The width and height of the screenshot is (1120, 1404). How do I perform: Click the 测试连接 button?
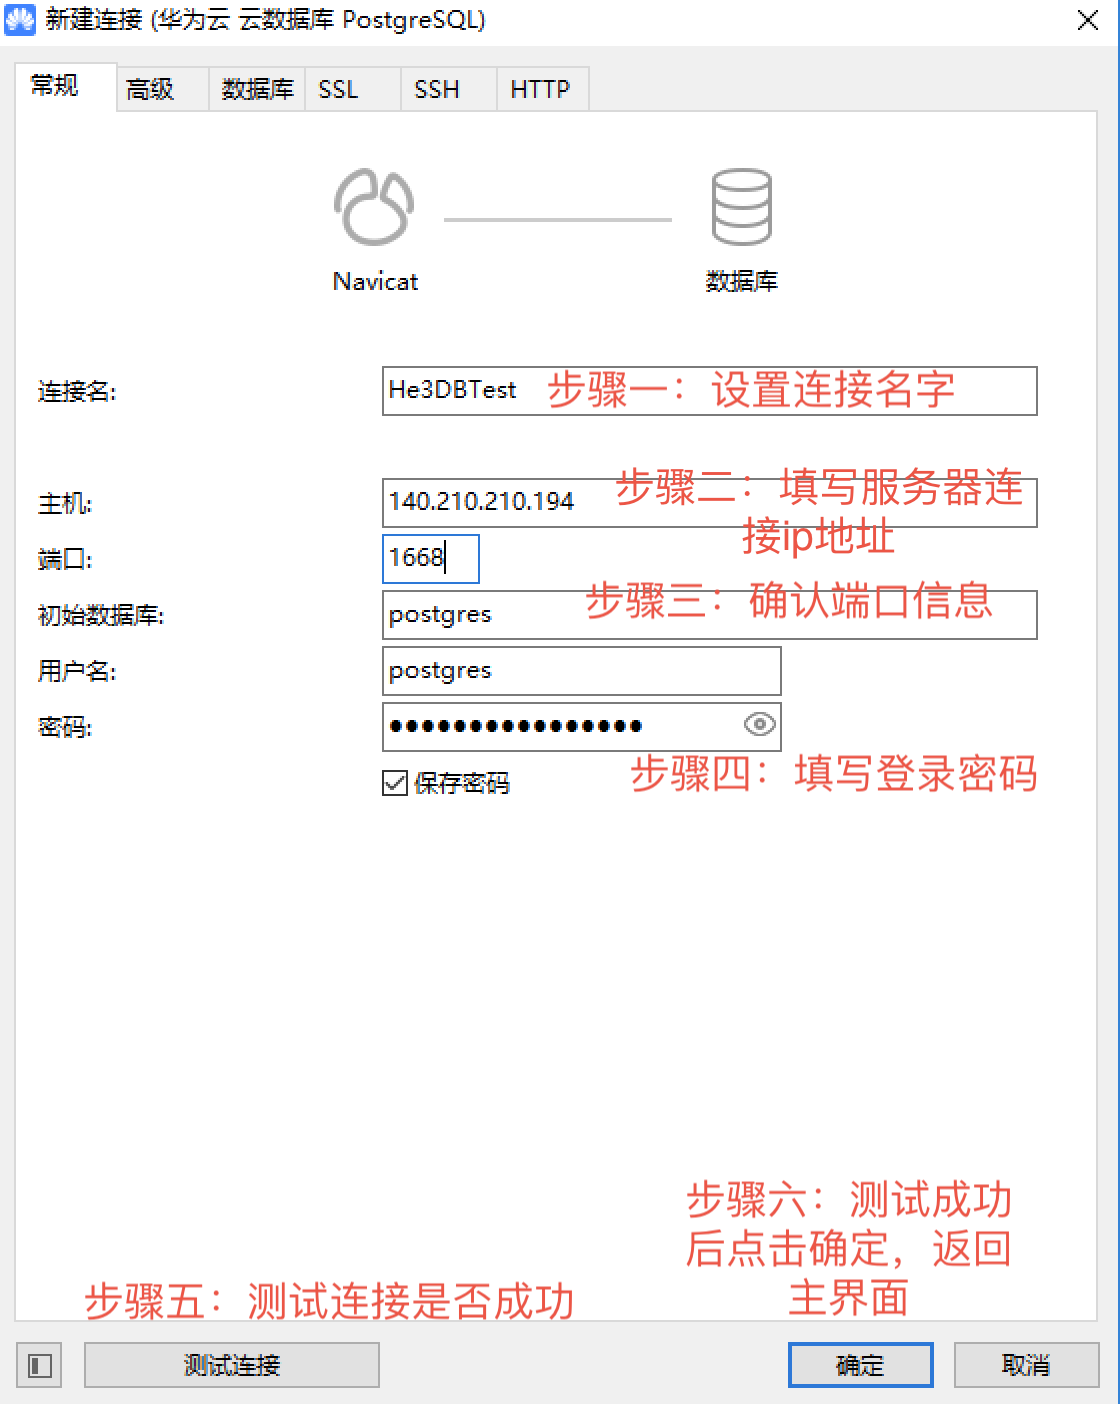pos(231,1364)
